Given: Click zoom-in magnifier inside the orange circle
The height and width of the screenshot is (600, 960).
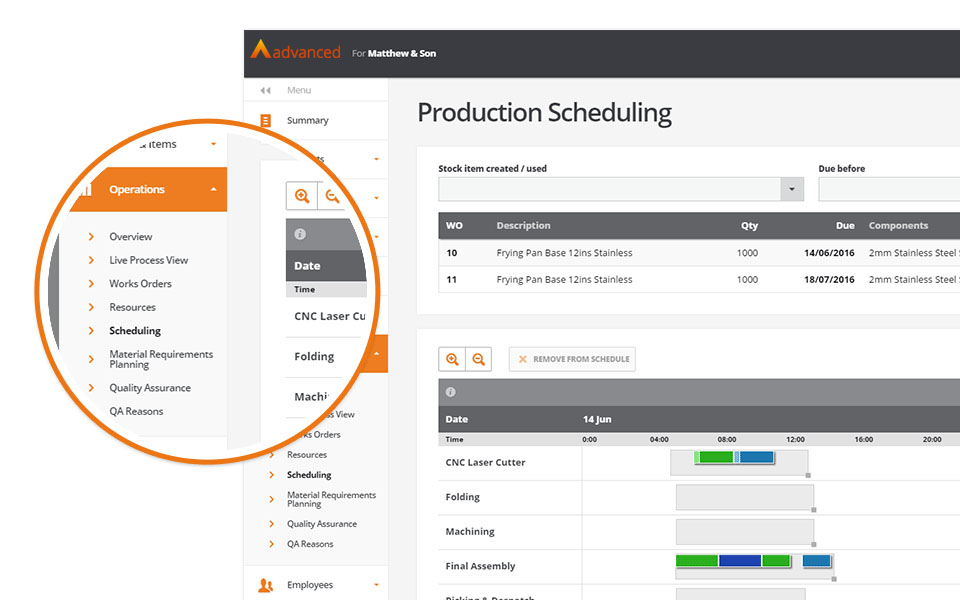Looking at the screenshot, I should coord(302,196).
